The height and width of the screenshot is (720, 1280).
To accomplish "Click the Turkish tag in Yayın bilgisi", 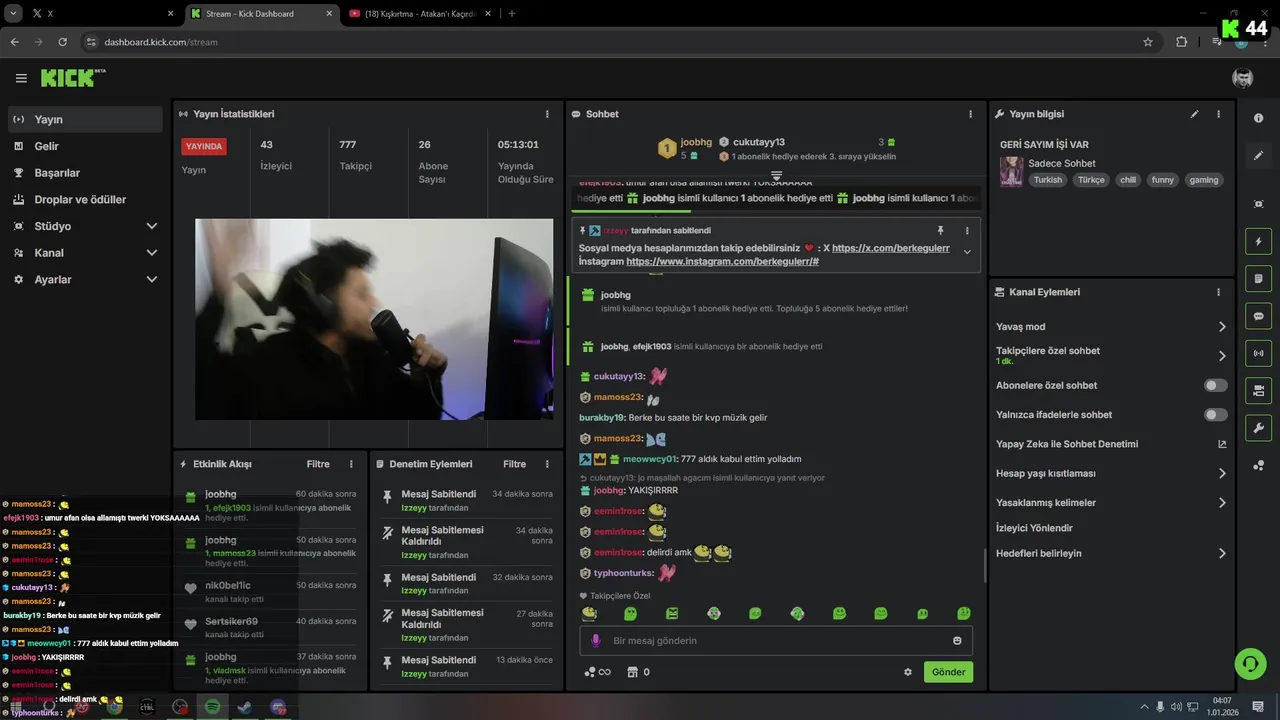I will (x=1048, y=180).
